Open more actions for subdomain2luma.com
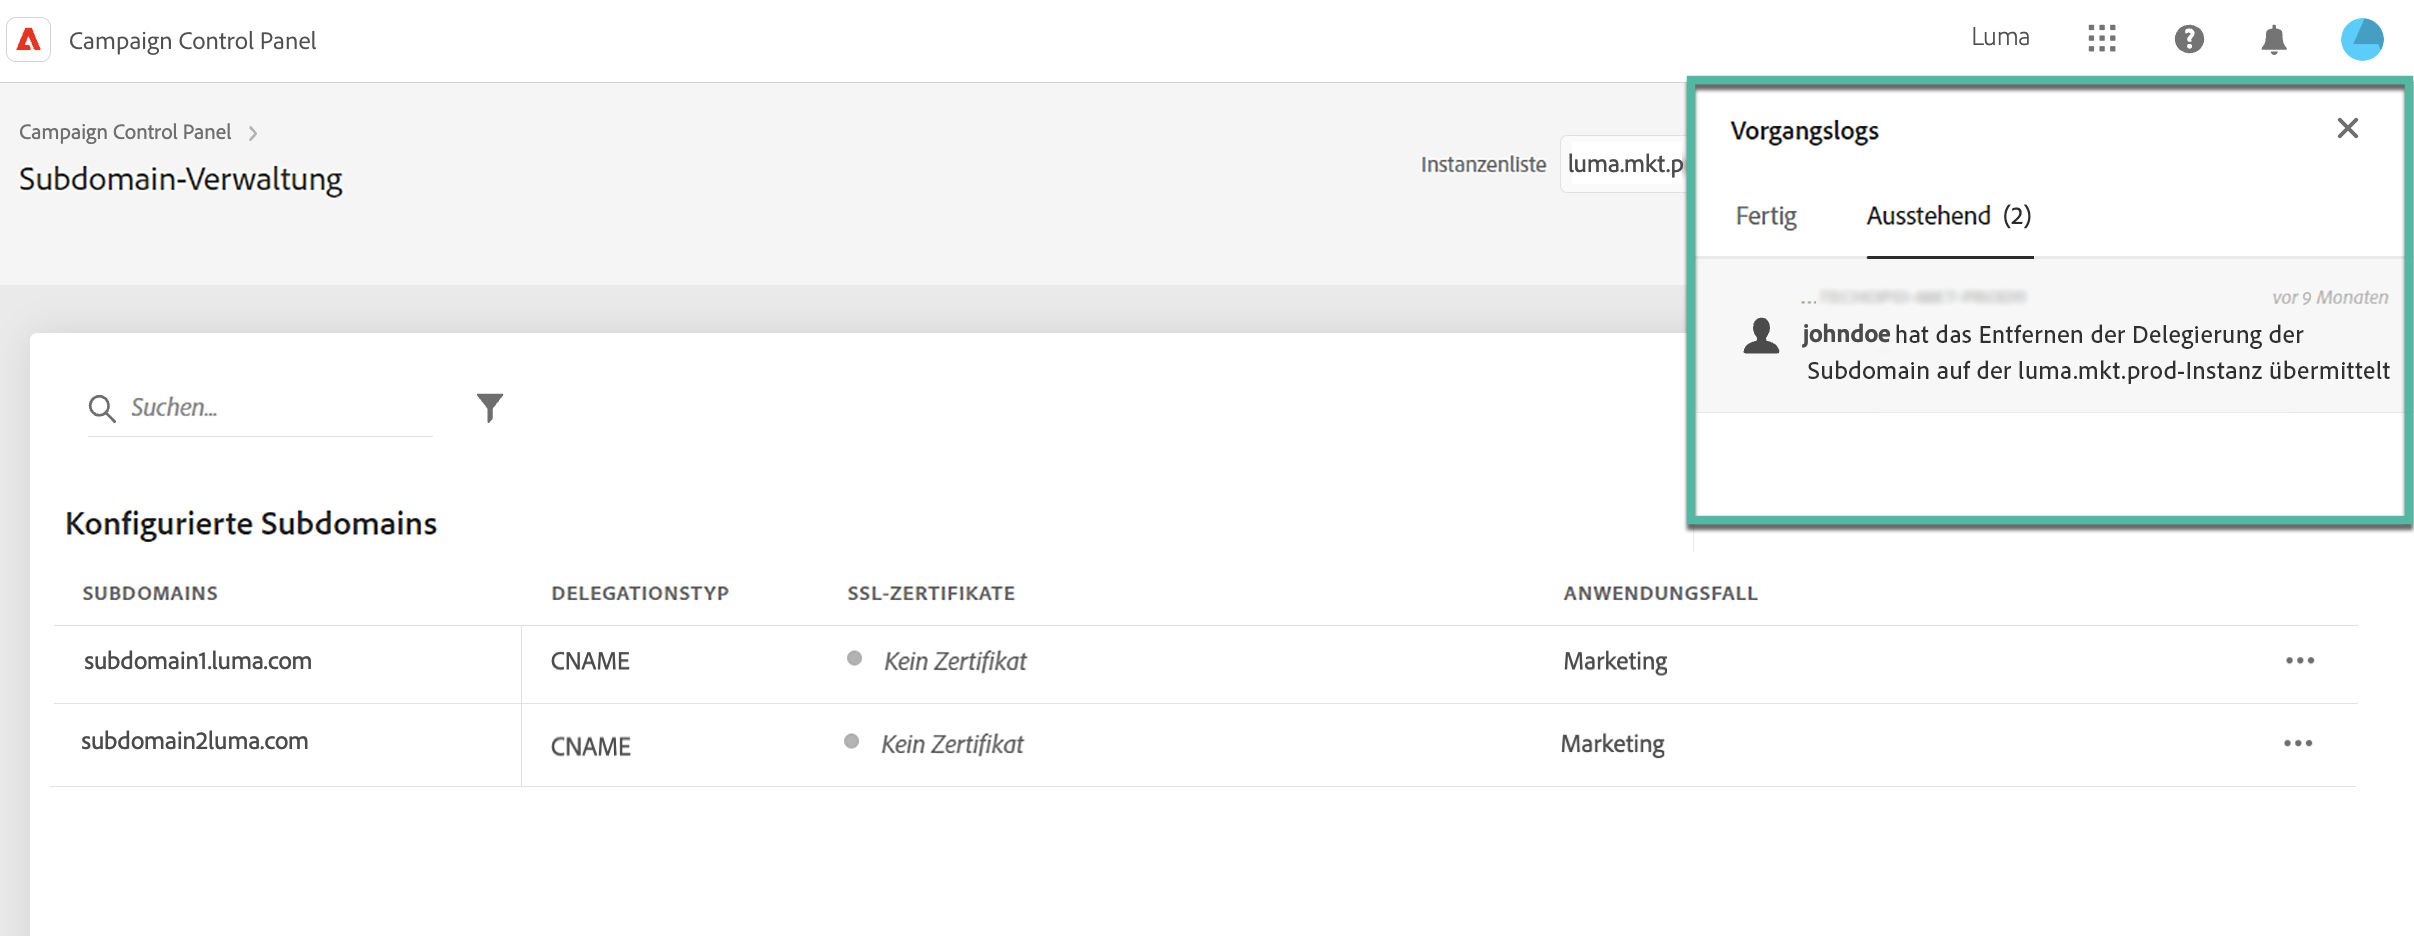Viewport: 2414px width, 936px height. coord(2297,744)
